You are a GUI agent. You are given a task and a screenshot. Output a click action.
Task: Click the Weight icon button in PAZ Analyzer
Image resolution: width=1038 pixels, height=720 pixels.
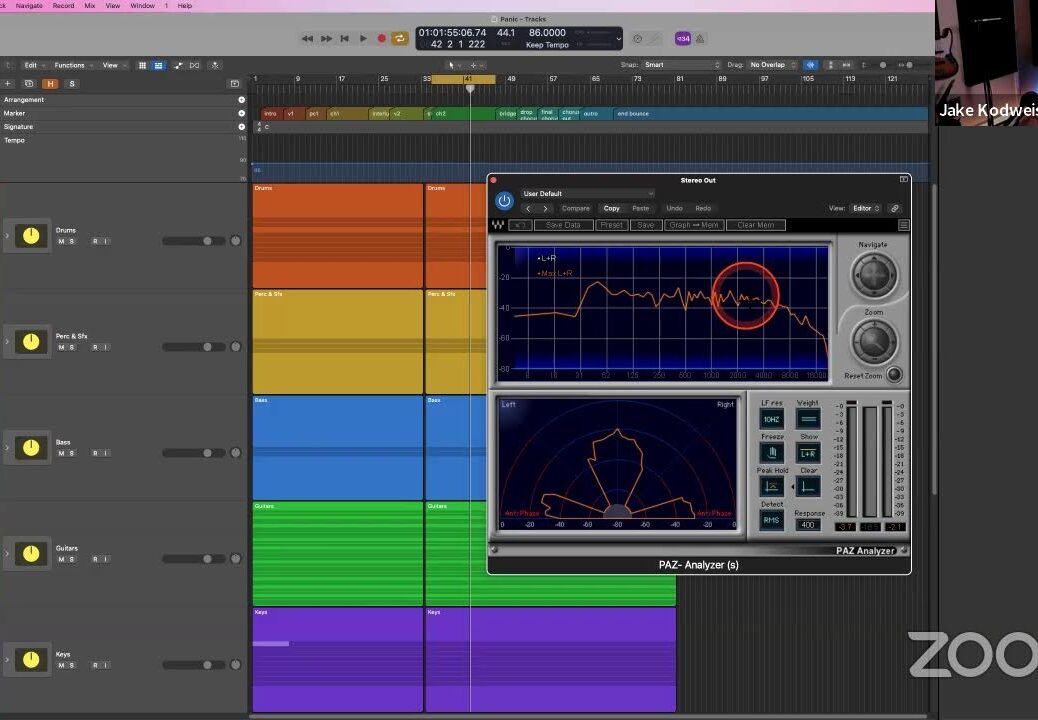coord(808,419)
